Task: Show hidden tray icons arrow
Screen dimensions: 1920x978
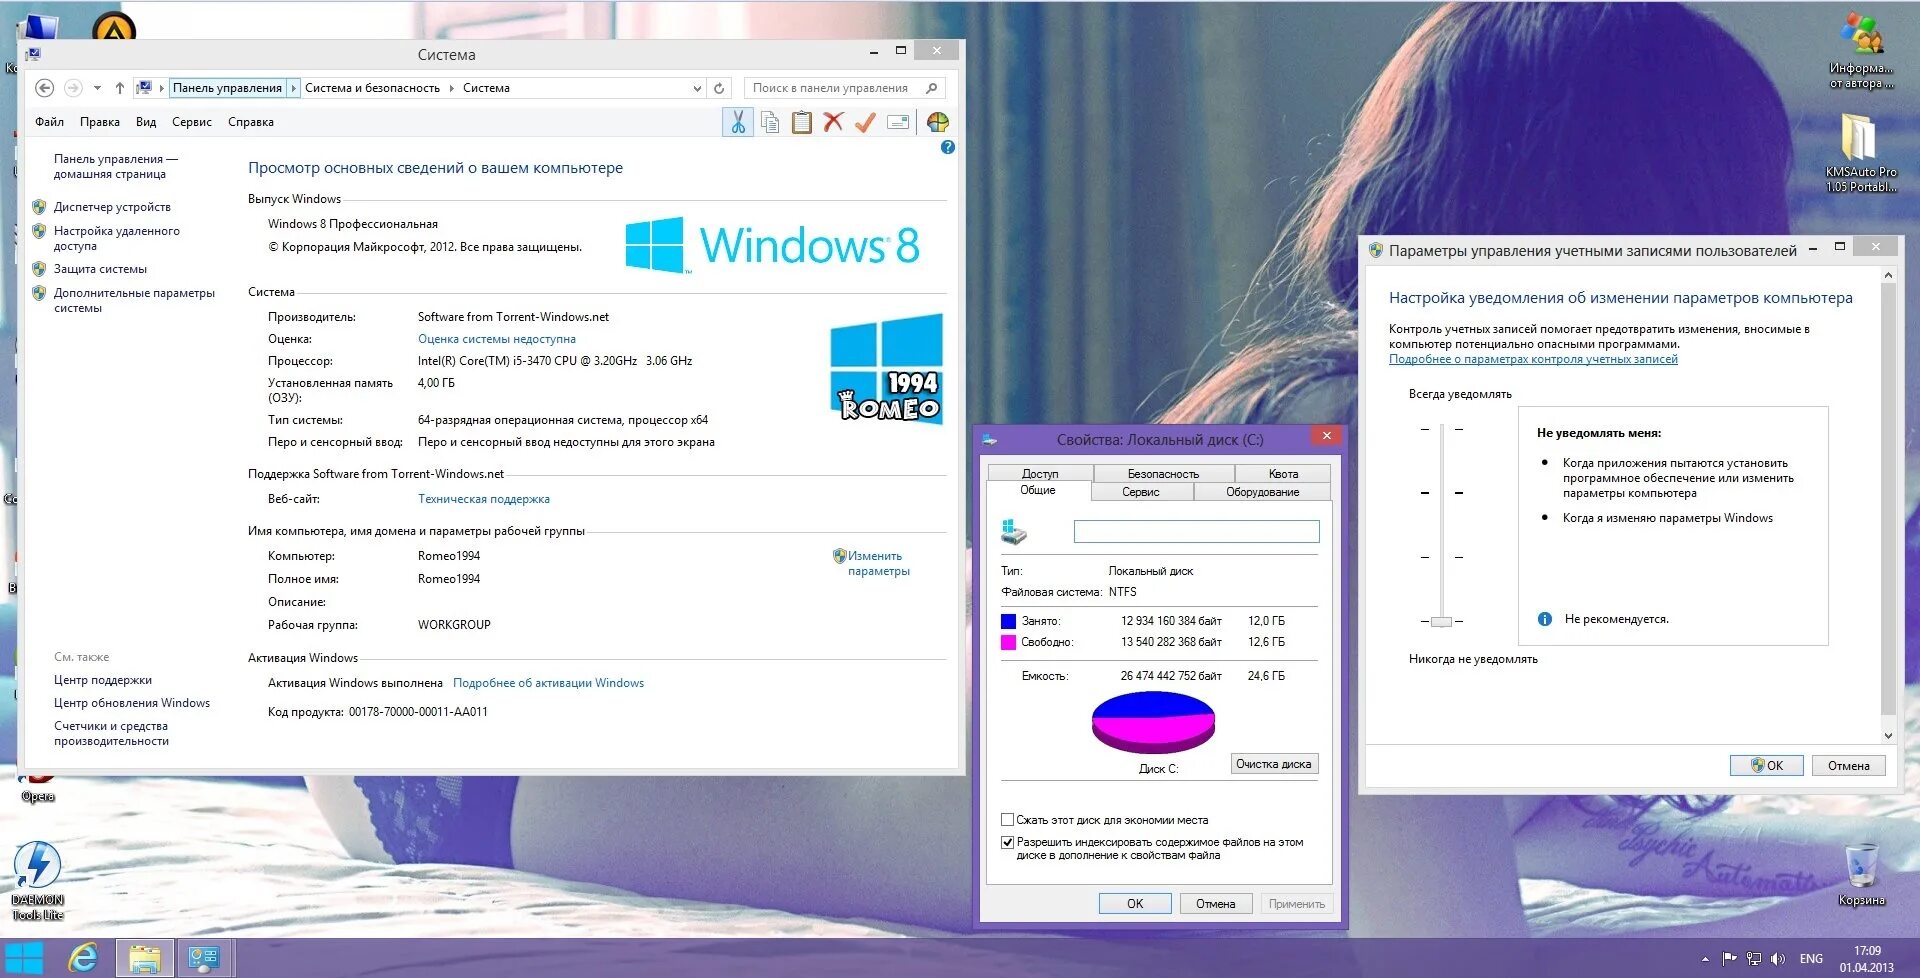Action: click(1705, 959)
